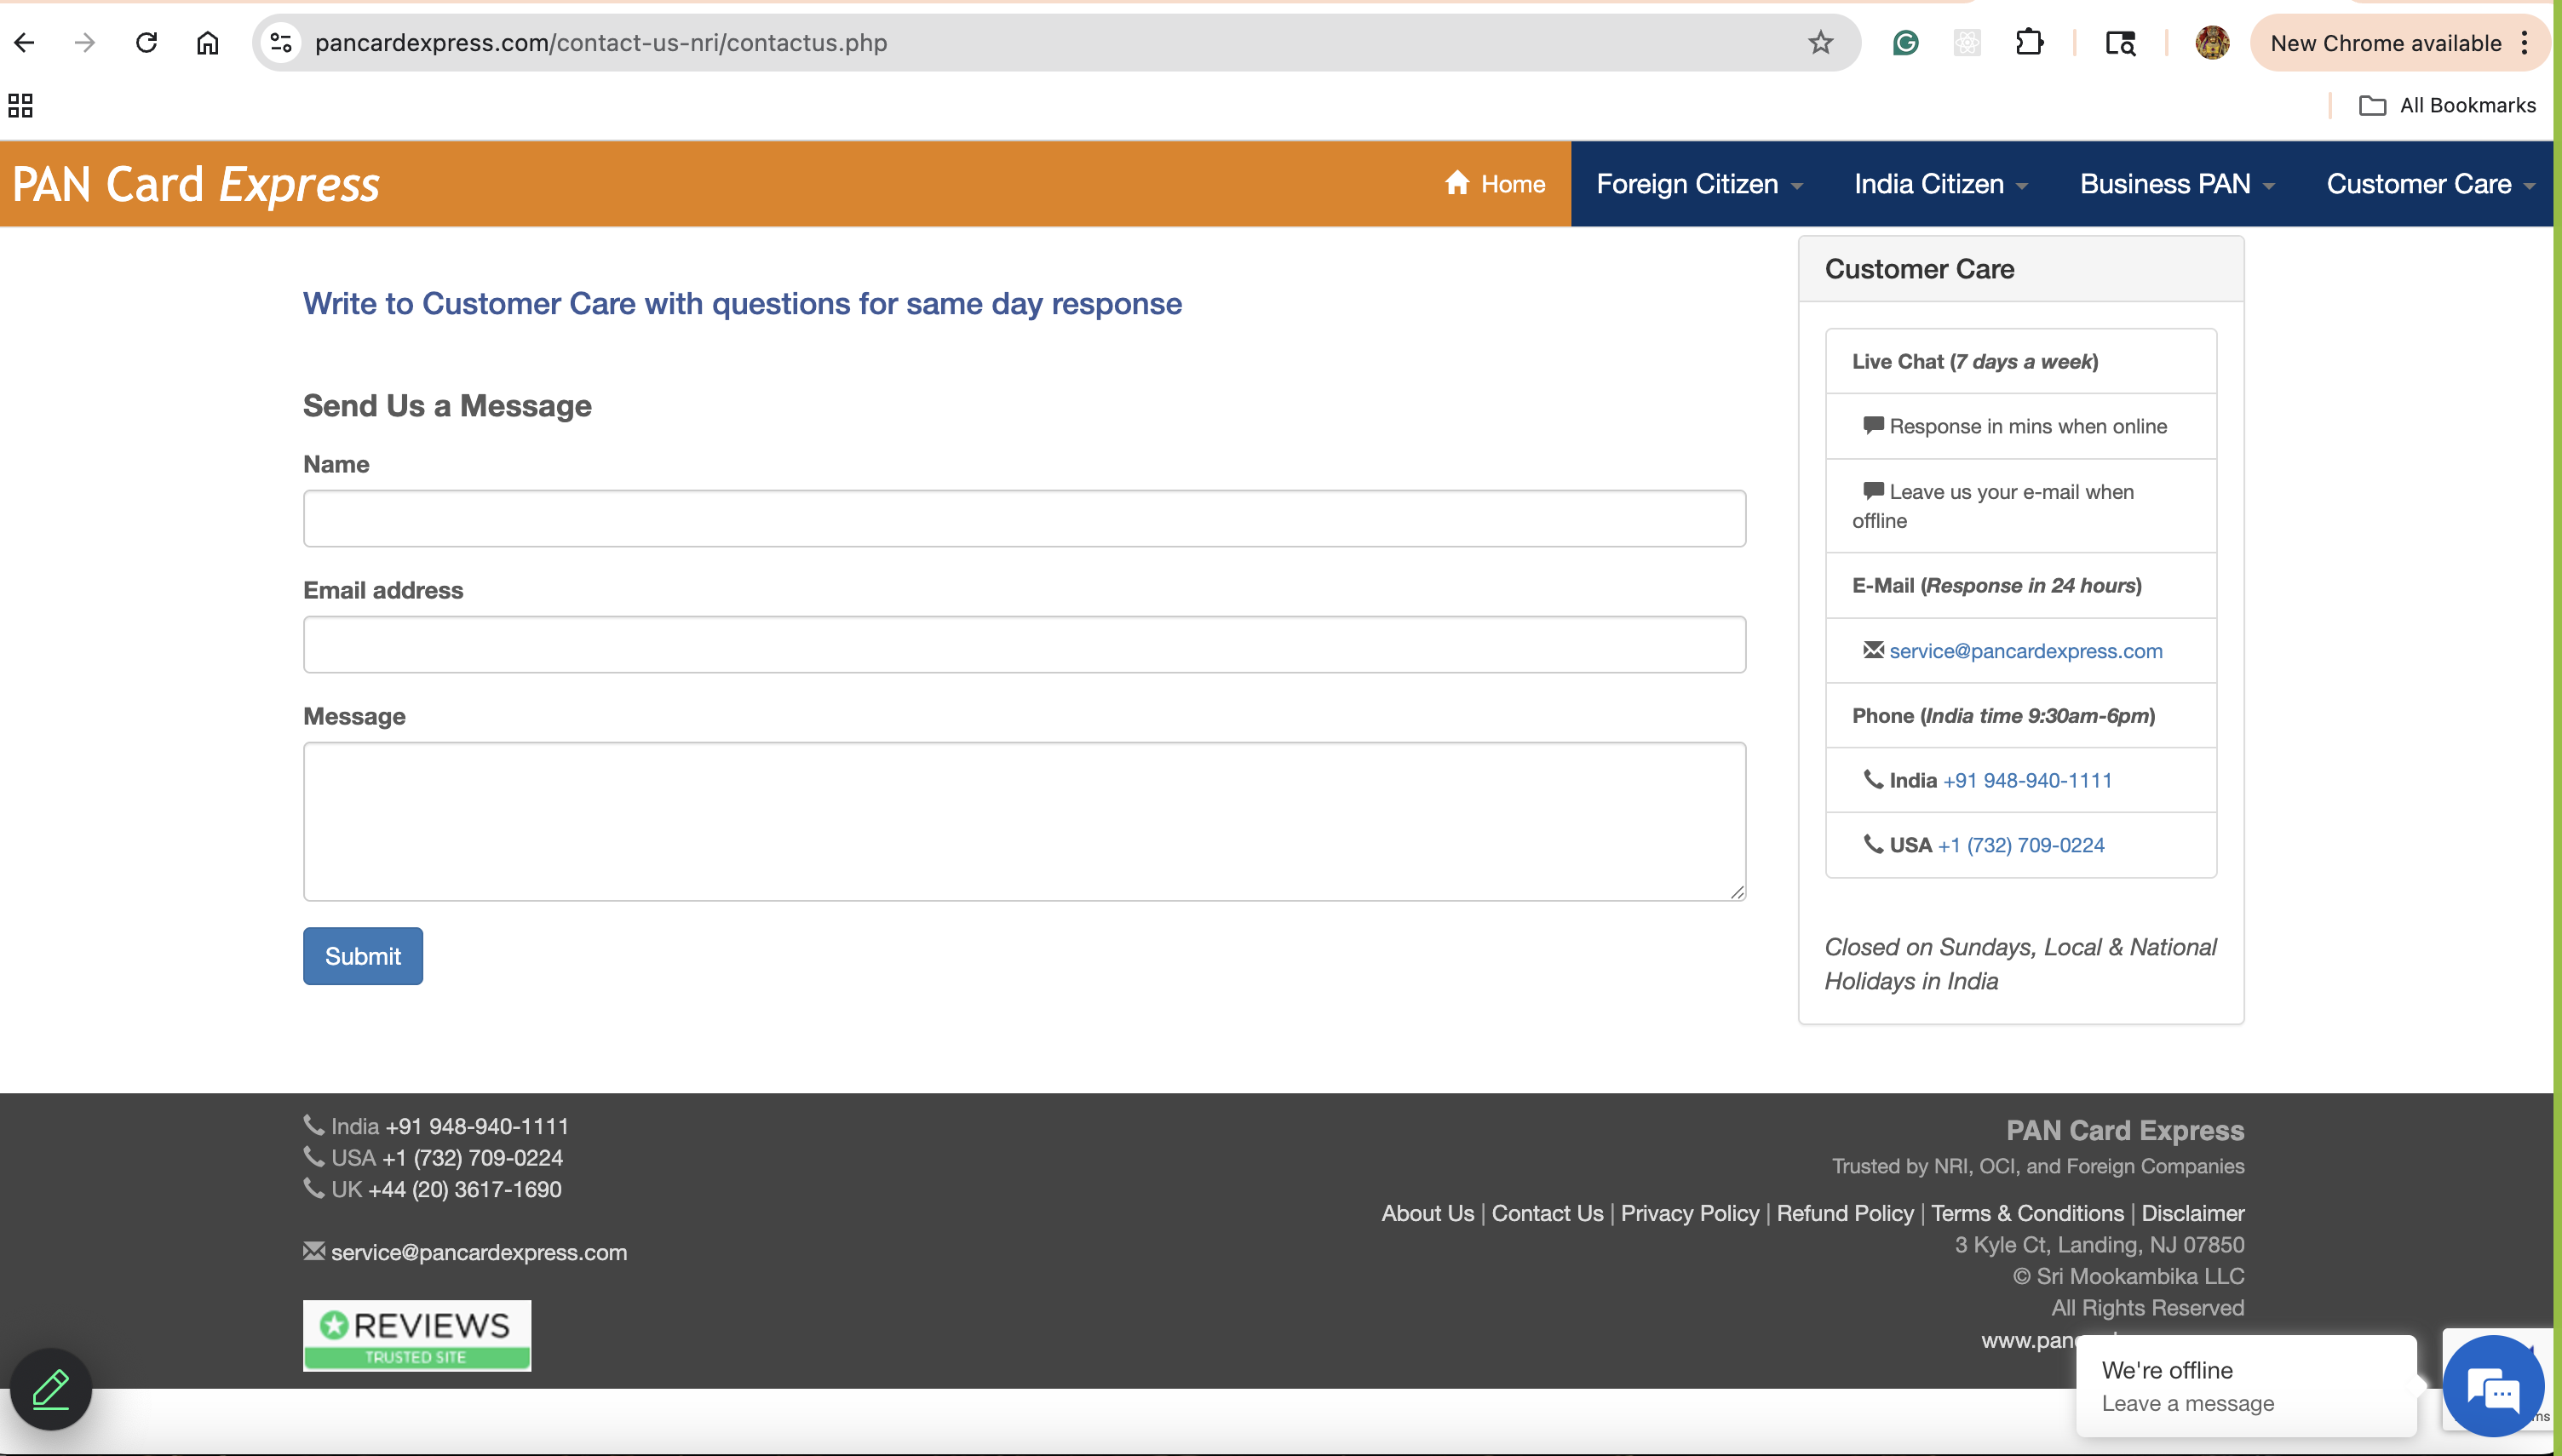Click the browser reload icon
This screenshot has height=1456, width=2562.
(146, 43)
